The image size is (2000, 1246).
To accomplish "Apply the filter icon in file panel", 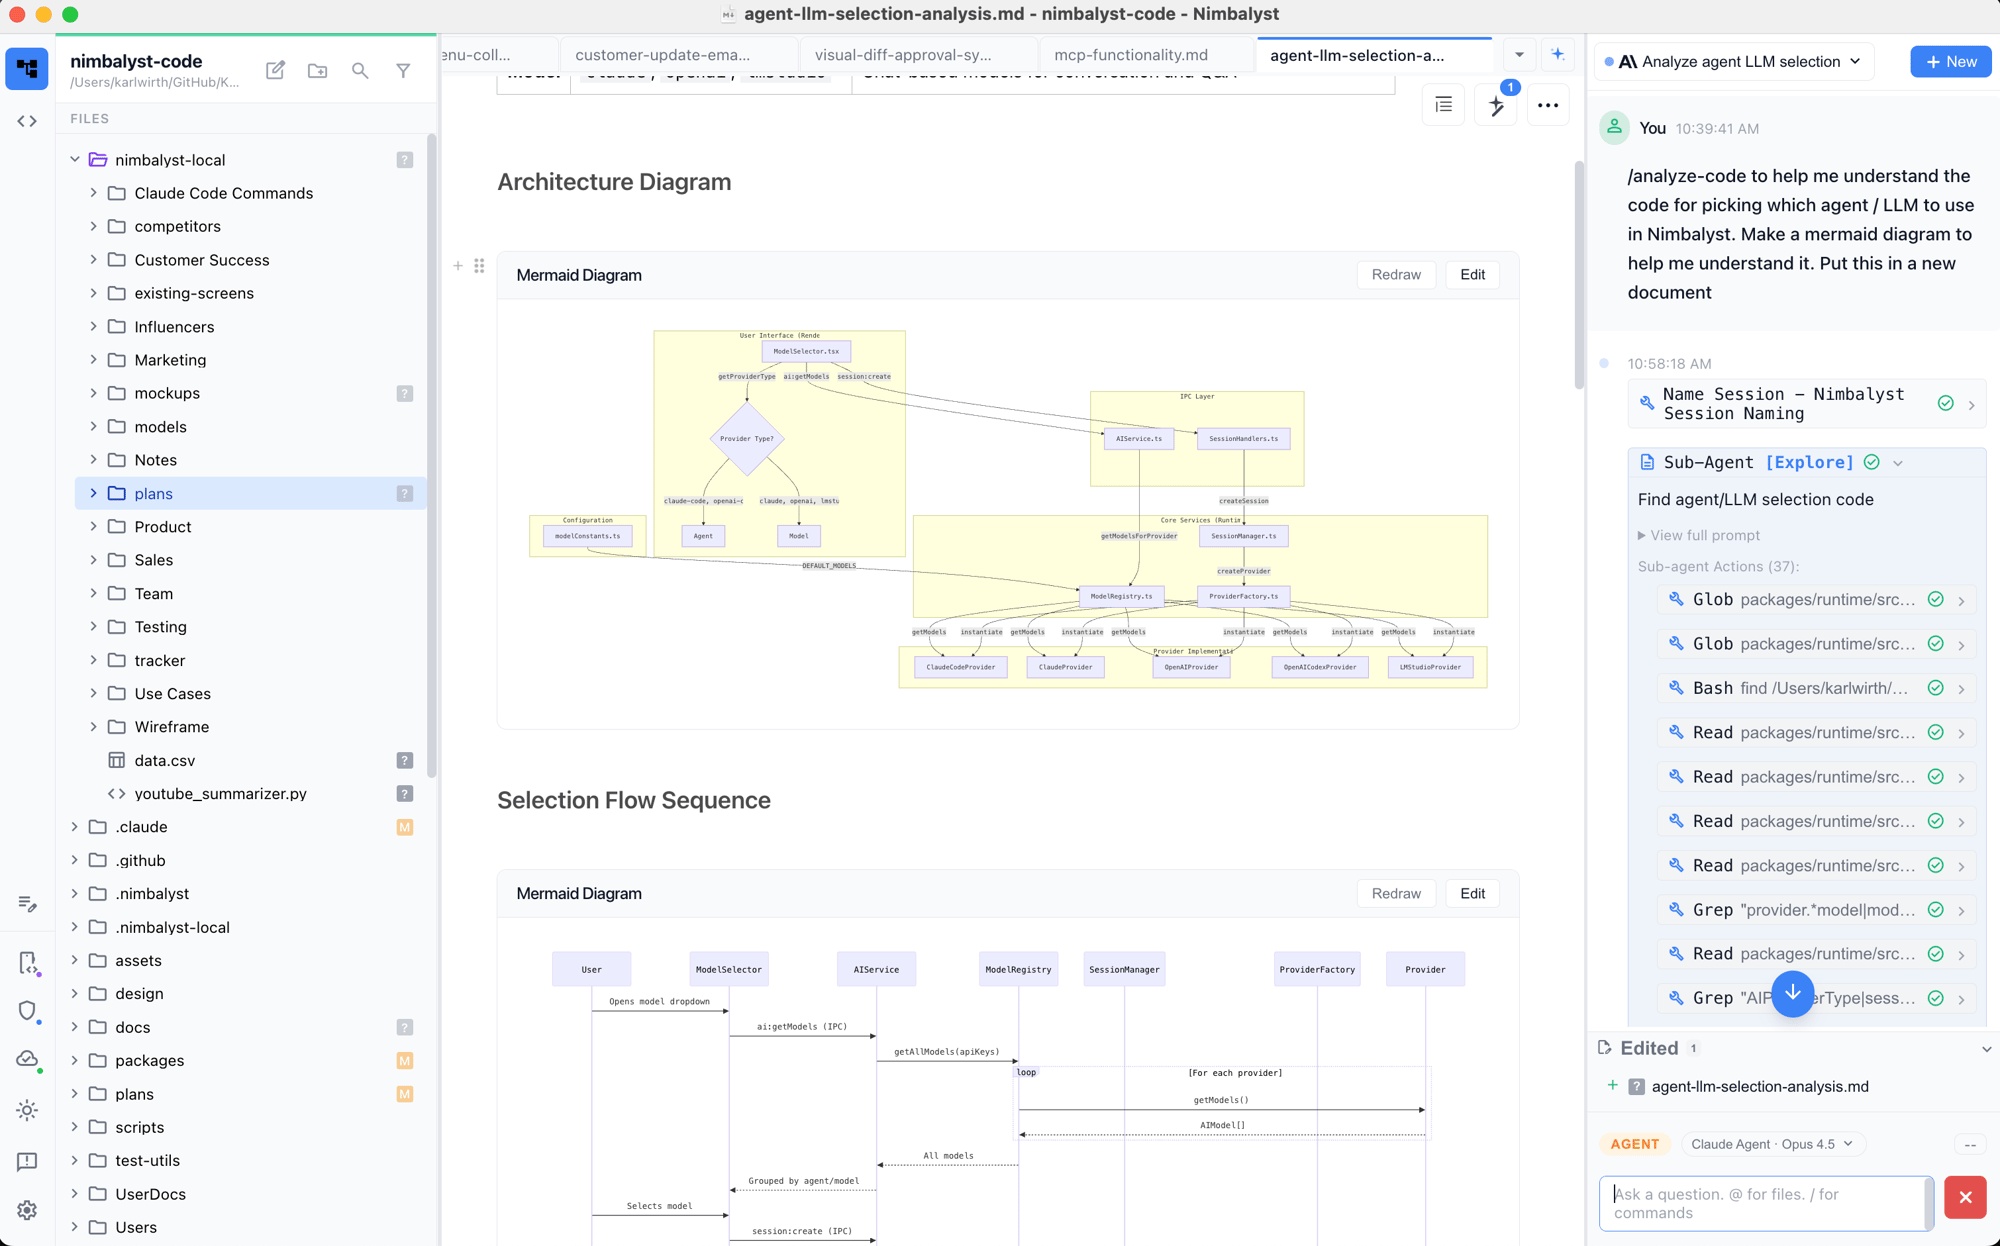I will pyautogui.click(x=403, y=70).
